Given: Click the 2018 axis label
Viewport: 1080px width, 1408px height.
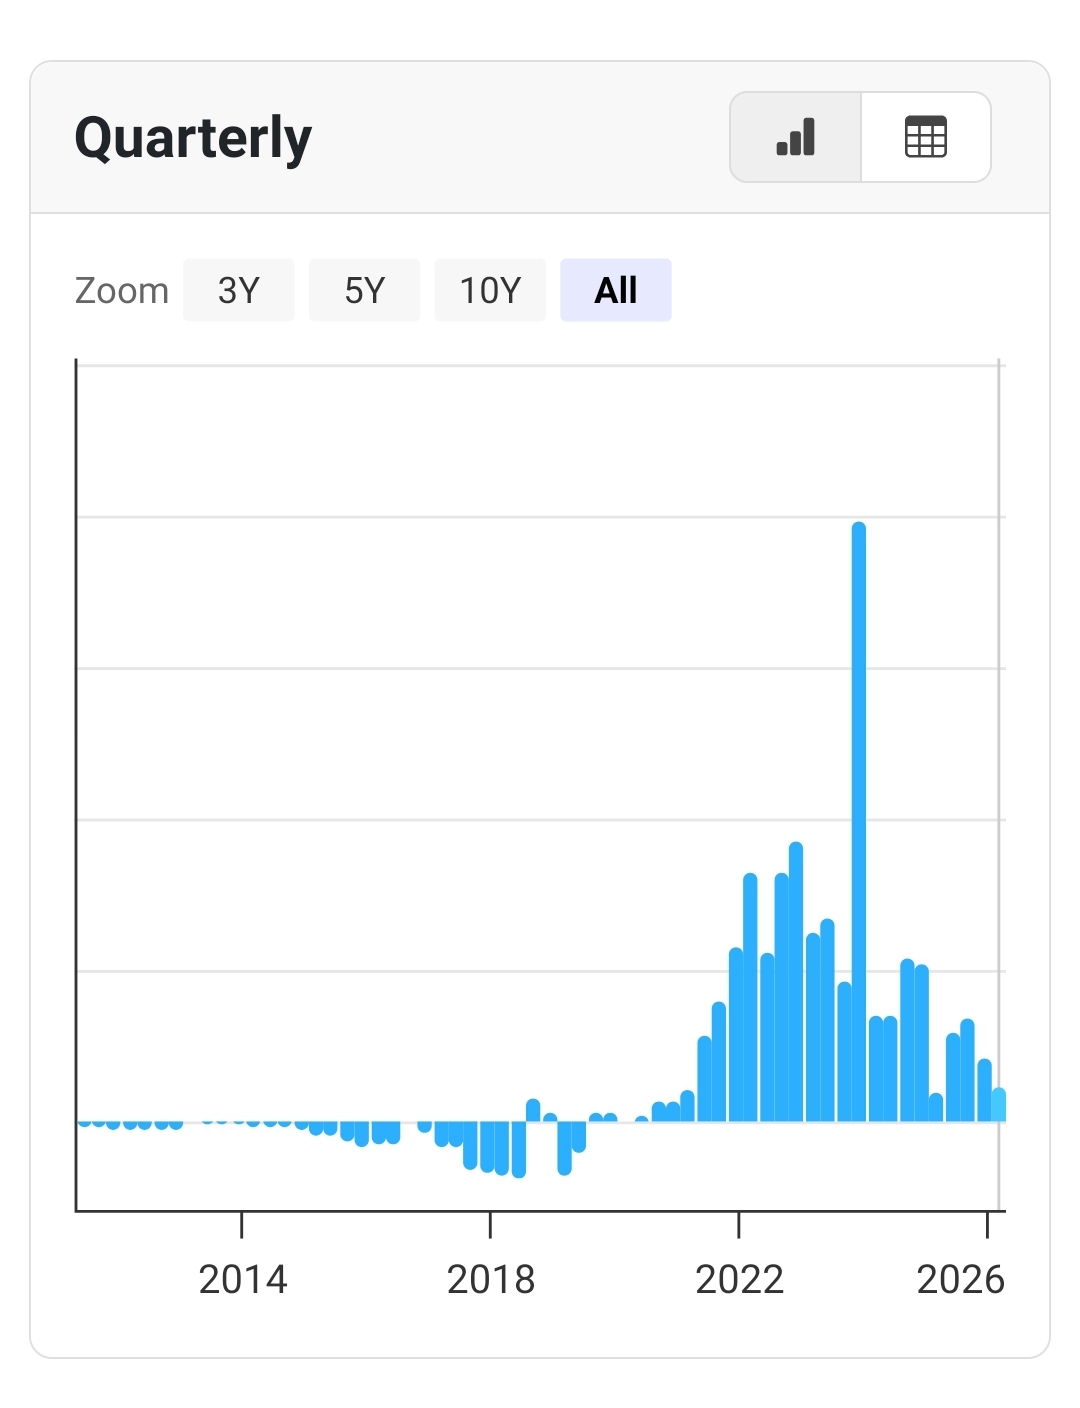Looking at the screenshot, I should pos(491,1279).
